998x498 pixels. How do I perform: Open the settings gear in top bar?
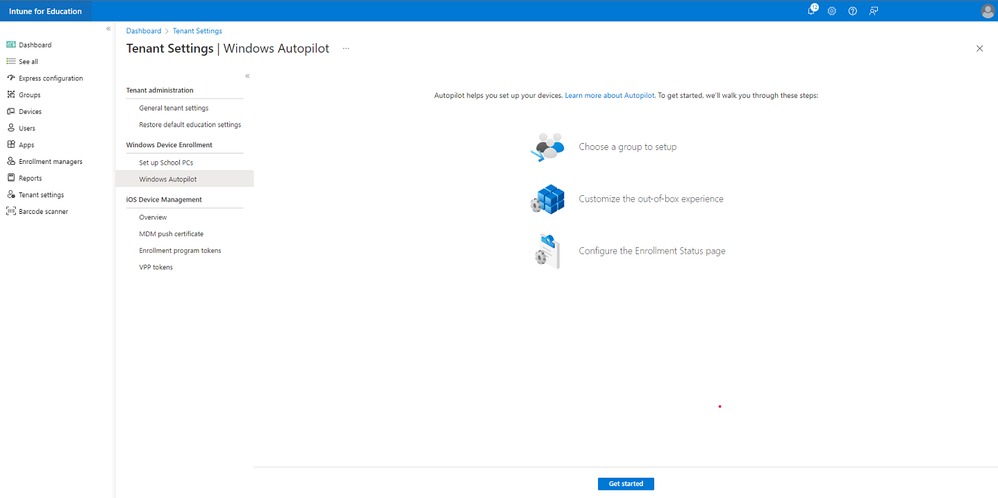coord(832,11)
